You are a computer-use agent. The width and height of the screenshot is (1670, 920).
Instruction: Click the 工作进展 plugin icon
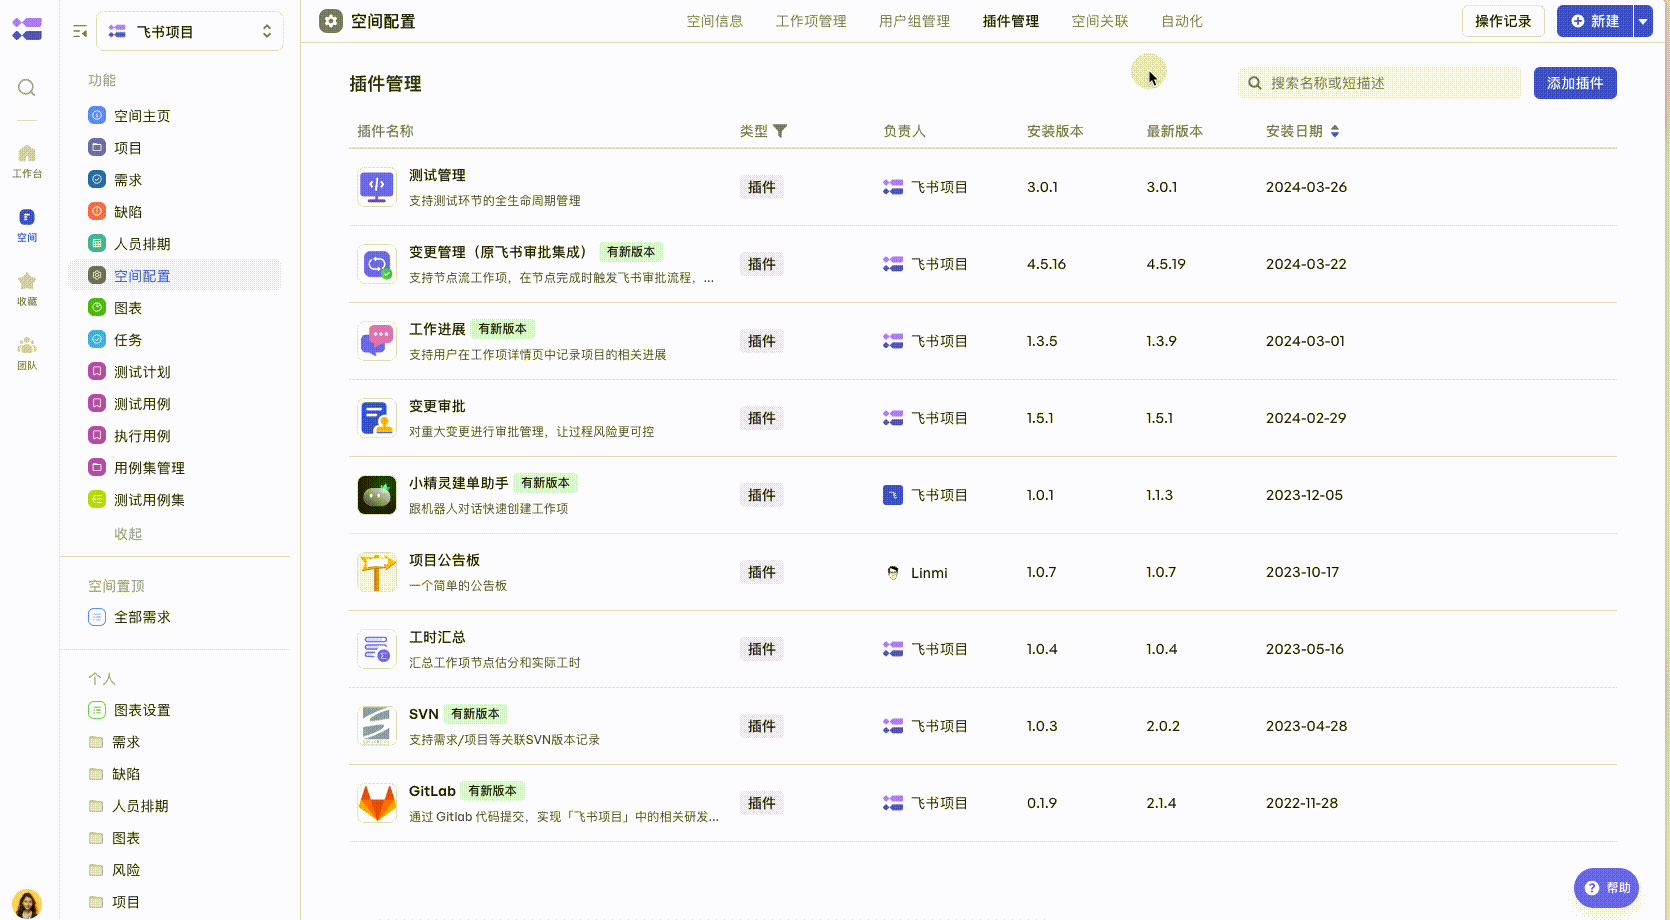377,341
